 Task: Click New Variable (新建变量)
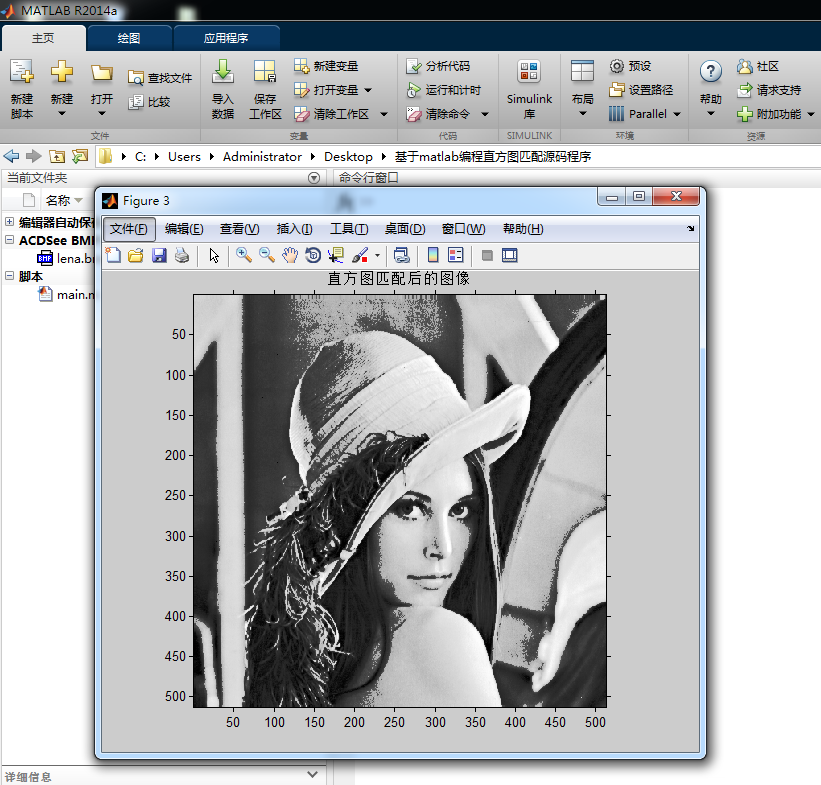coord(326,66)
